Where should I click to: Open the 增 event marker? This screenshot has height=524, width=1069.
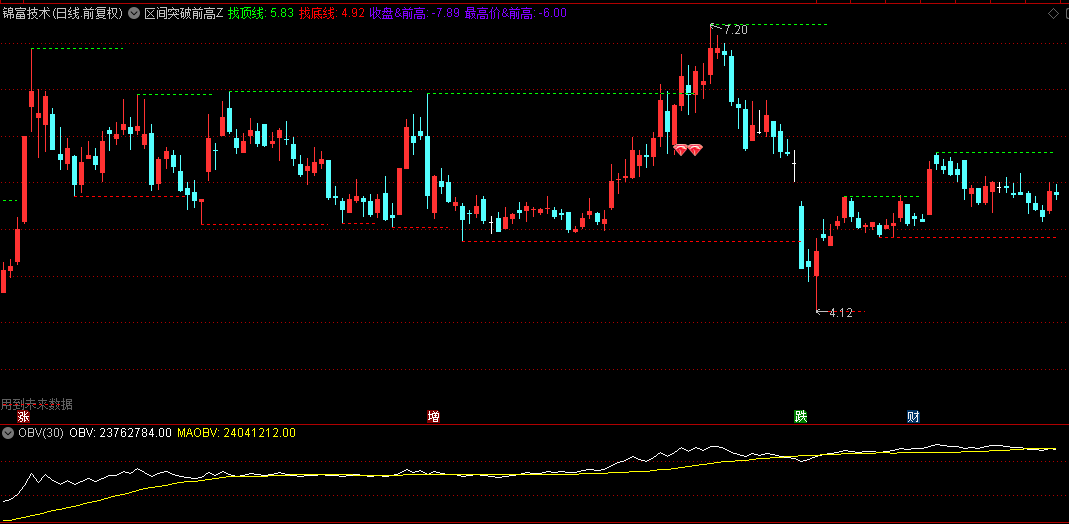434,416
